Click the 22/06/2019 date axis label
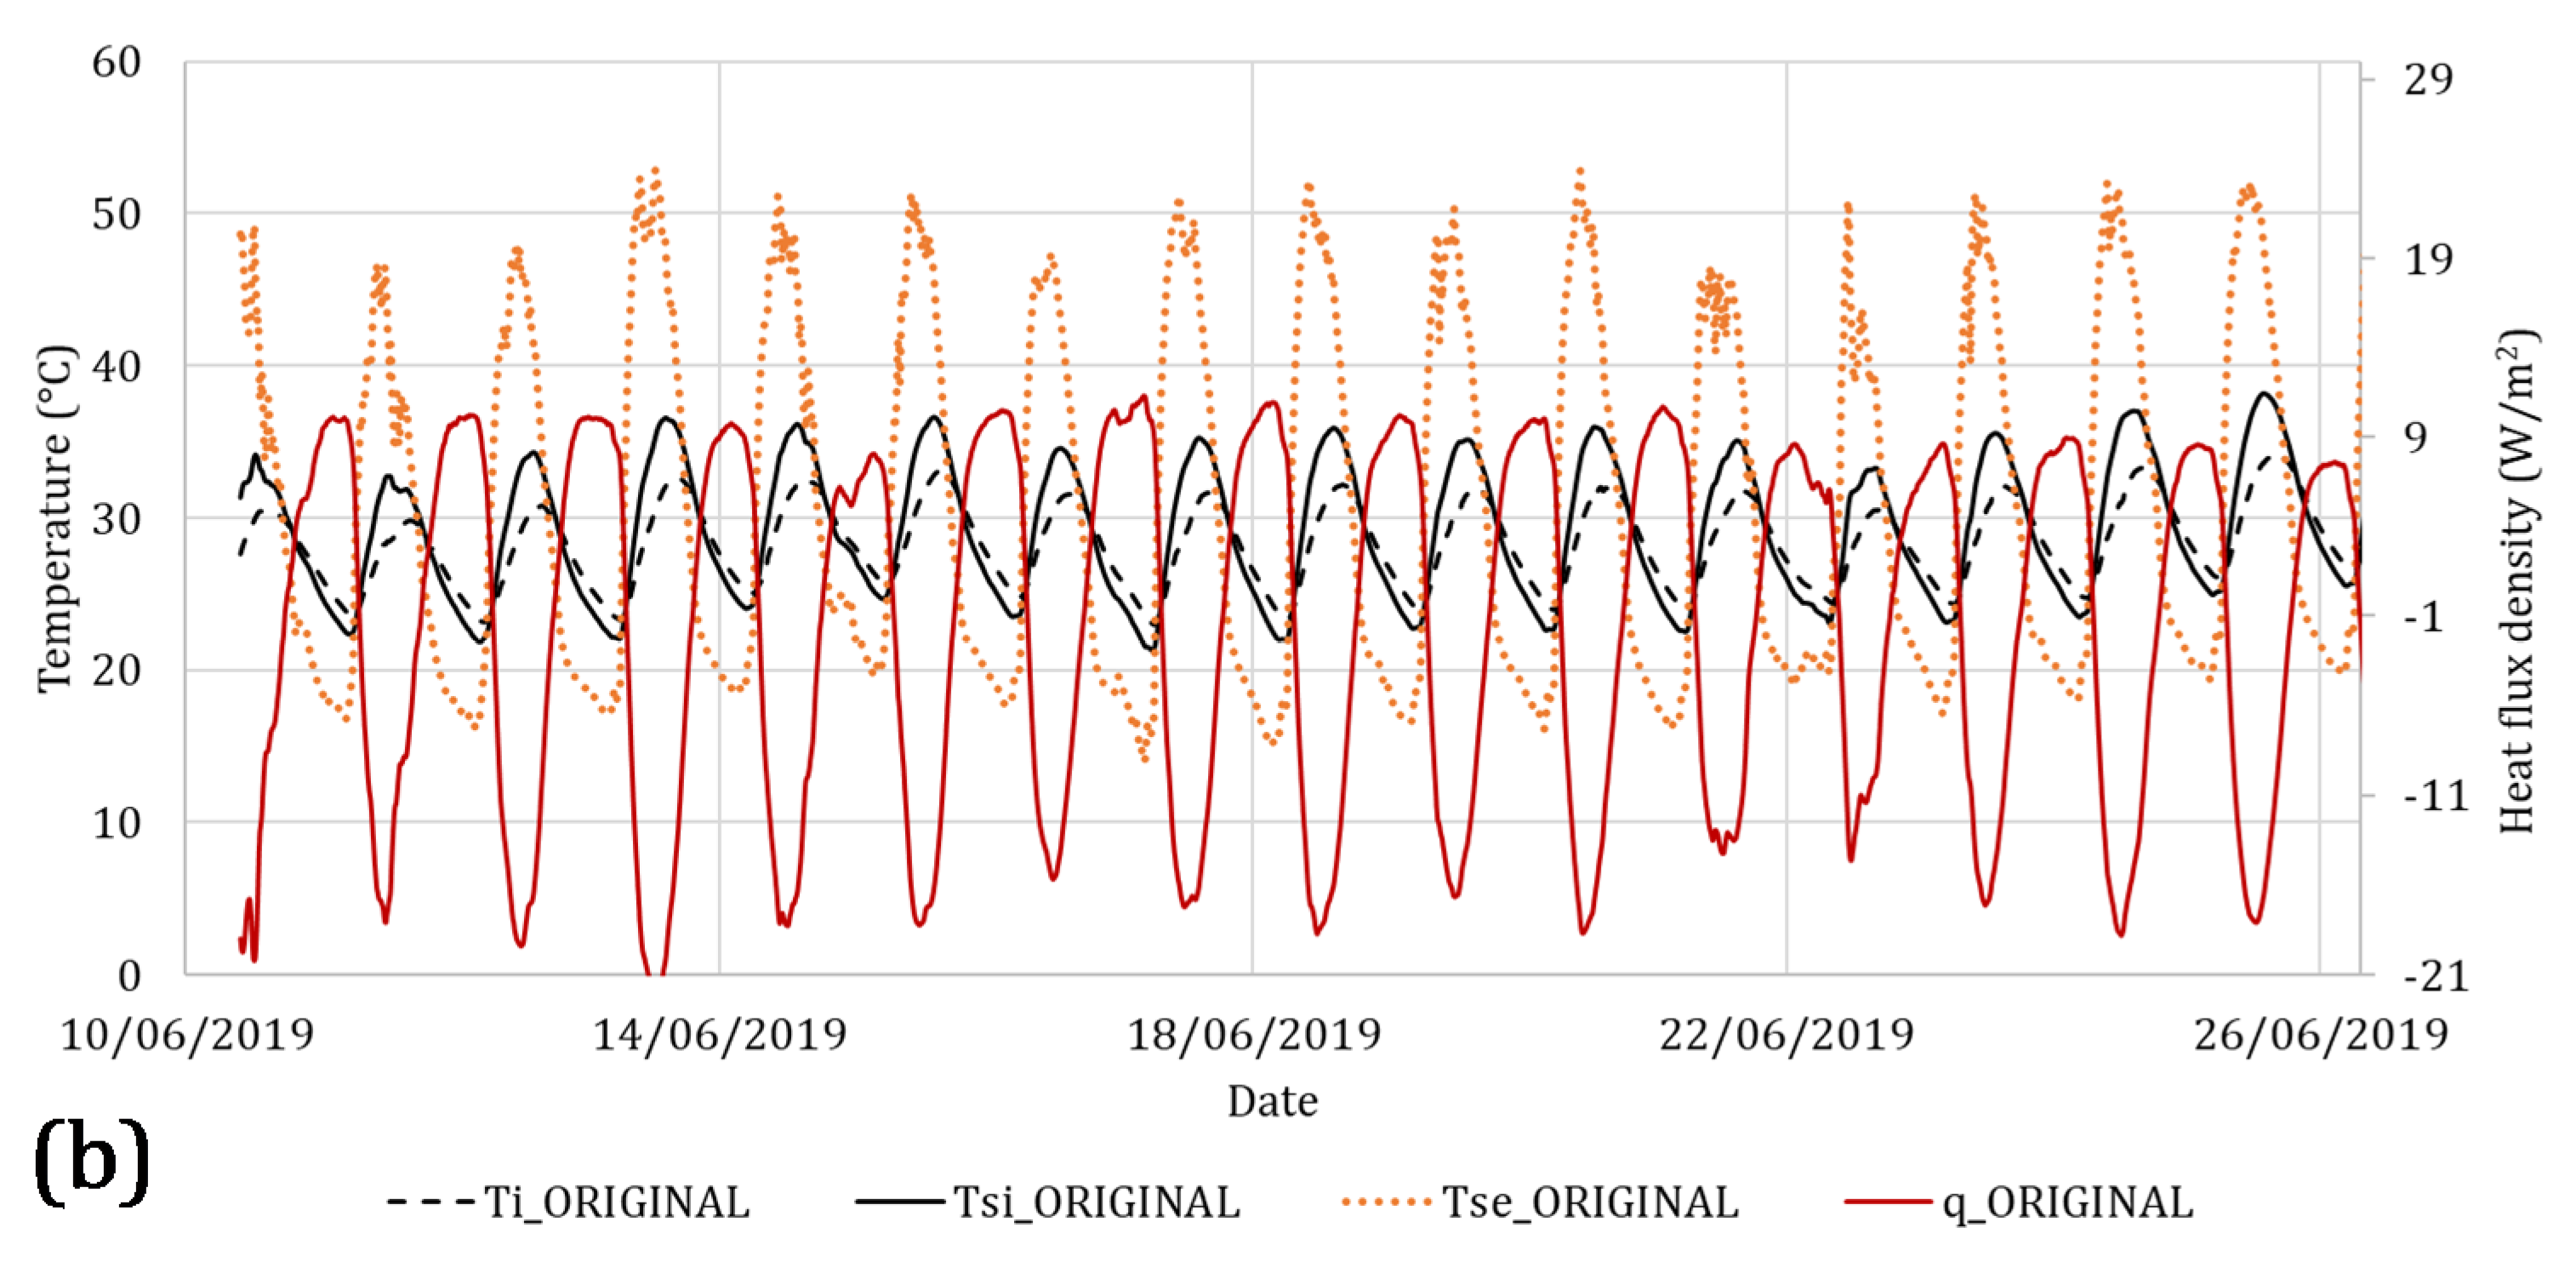 [x=1786, y=1035]
